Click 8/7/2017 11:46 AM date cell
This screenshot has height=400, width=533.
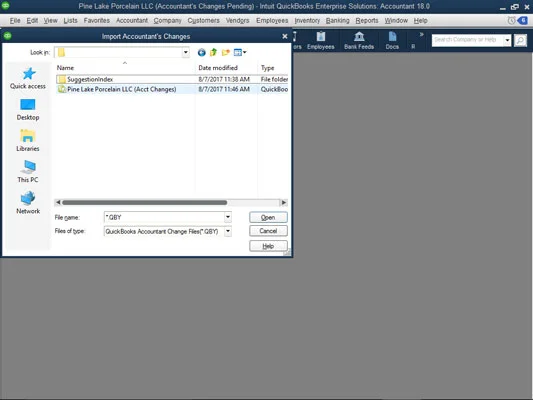point(224,89)
